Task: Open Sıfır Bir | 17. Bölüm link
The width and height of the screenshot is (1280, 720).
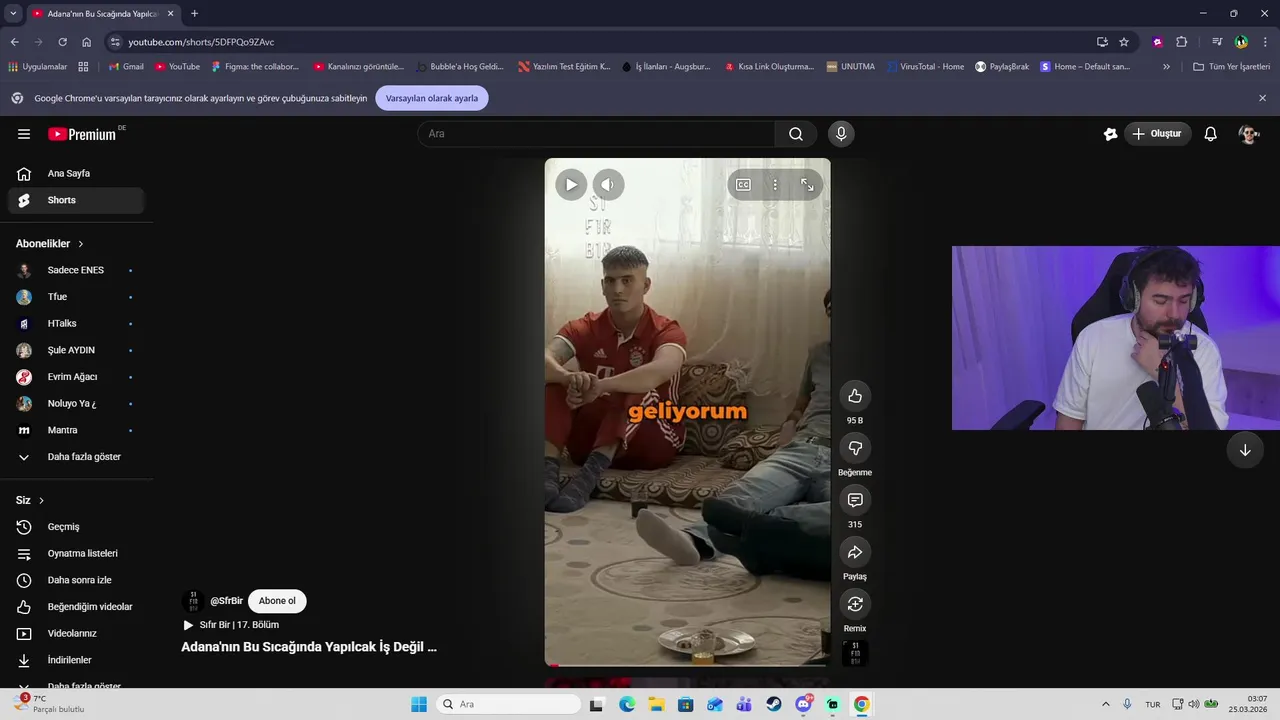Action: point(239,625)
